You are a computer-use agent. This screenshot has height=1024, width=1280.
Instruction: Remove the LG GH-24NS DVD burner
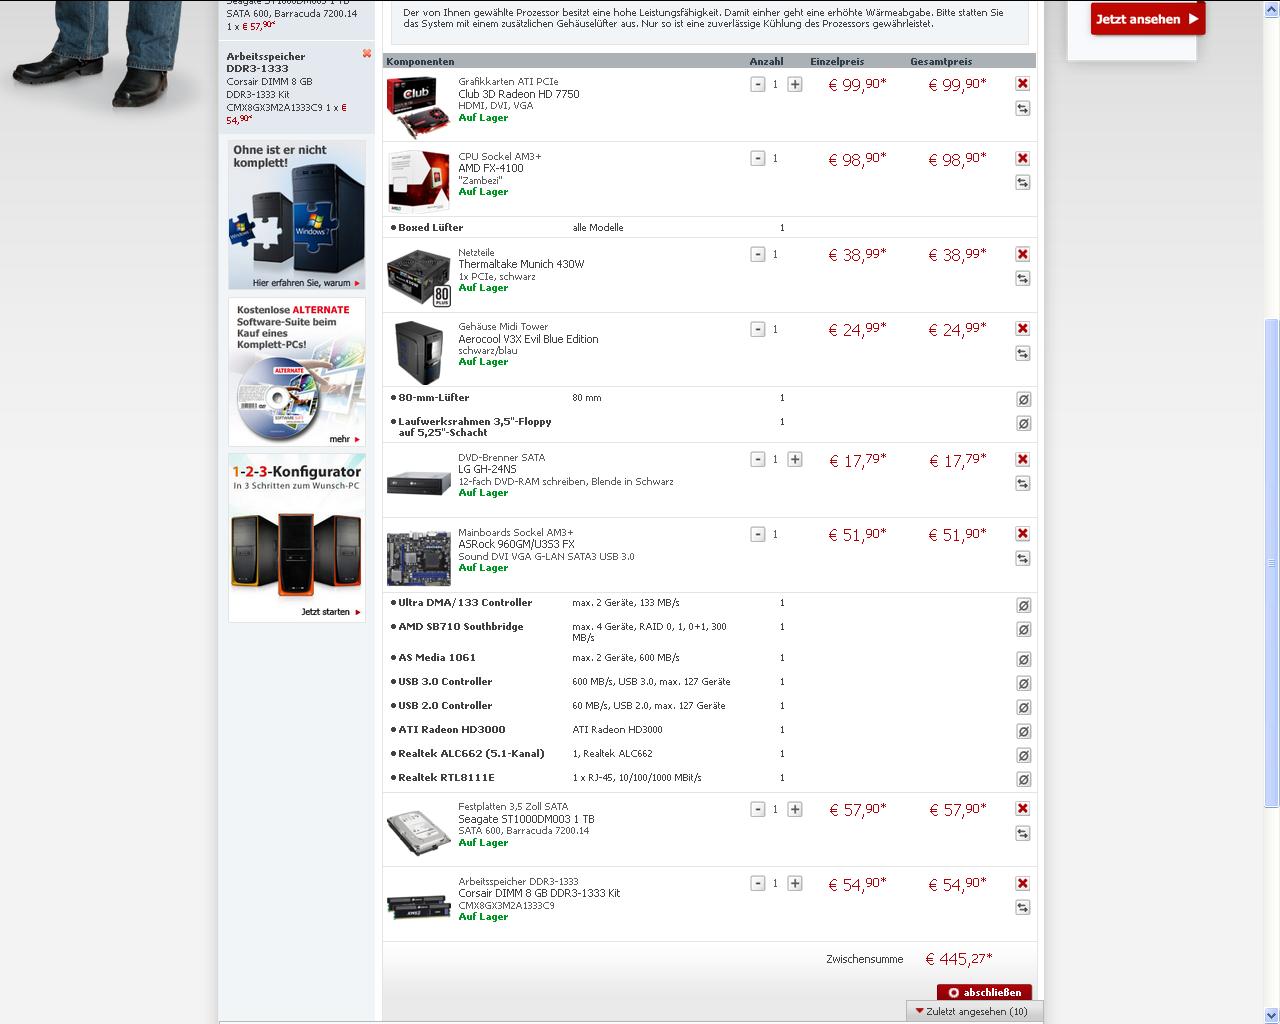click(x=1022, y=459)
